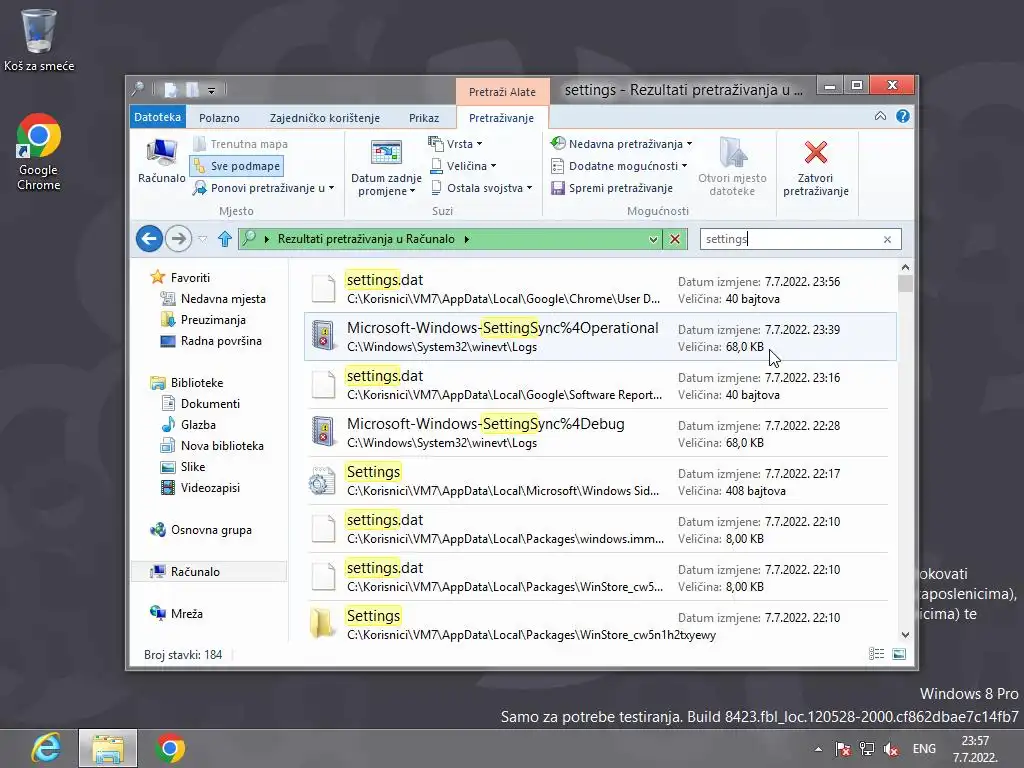Open Videozapisi library
This screenshot has height=768, width=1024.
(200, 487)
